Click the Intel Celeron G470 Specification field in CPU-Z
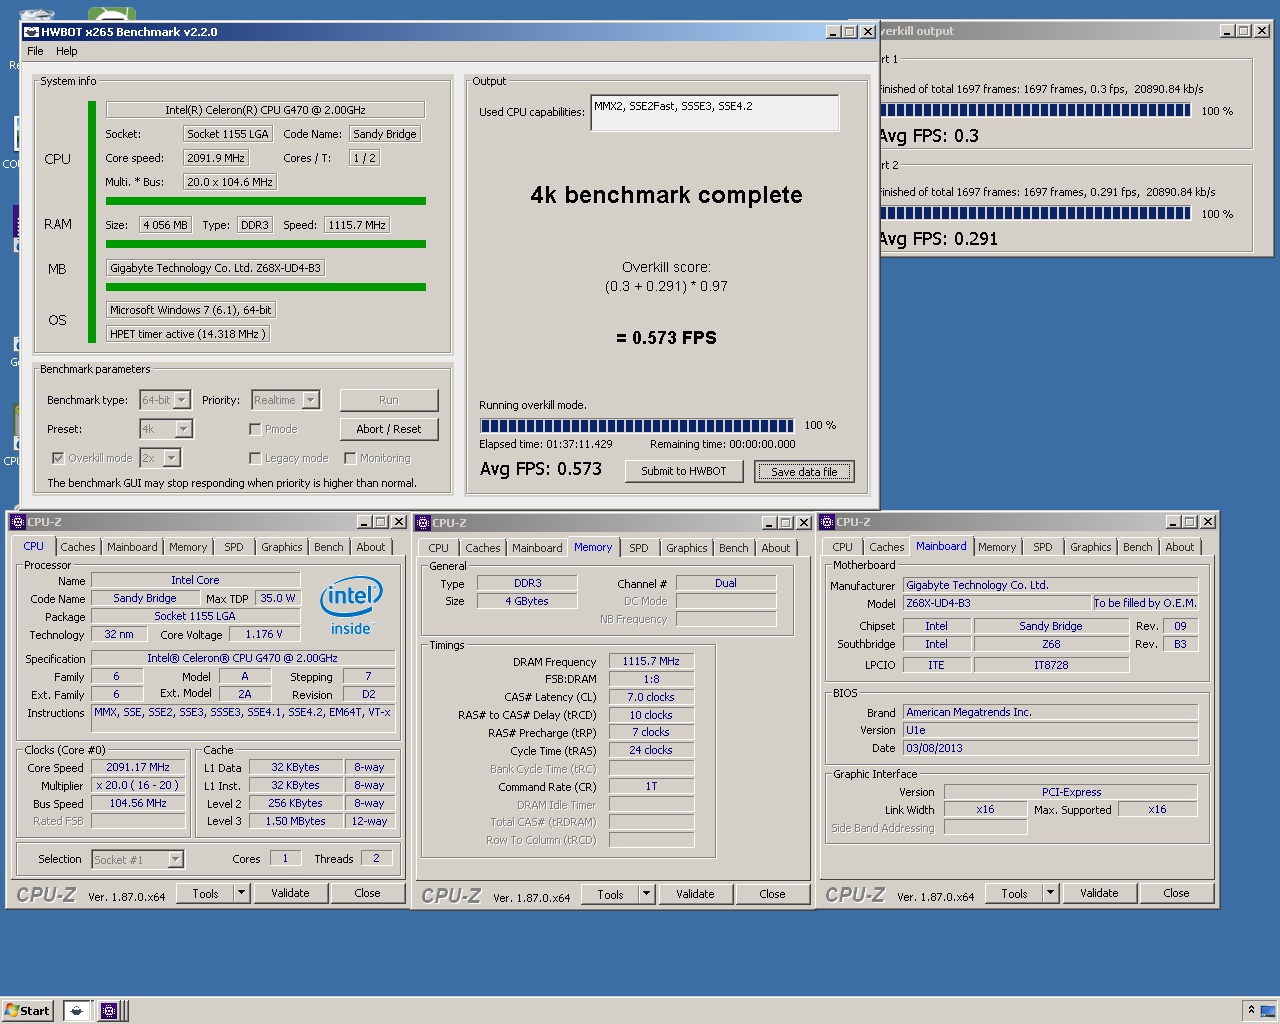 pyautogui.click(x=243, y=658)
